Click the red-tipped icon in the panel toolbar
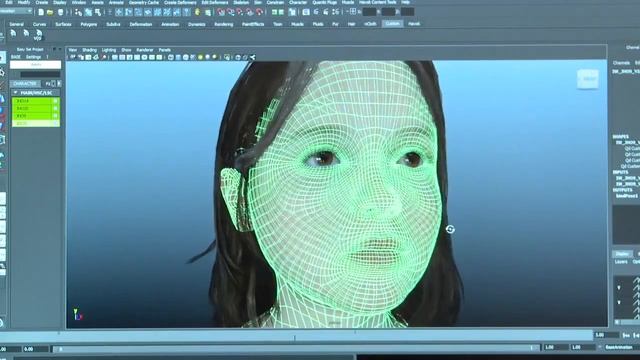This screenshot has width=640, height=360. click(104, 58)
